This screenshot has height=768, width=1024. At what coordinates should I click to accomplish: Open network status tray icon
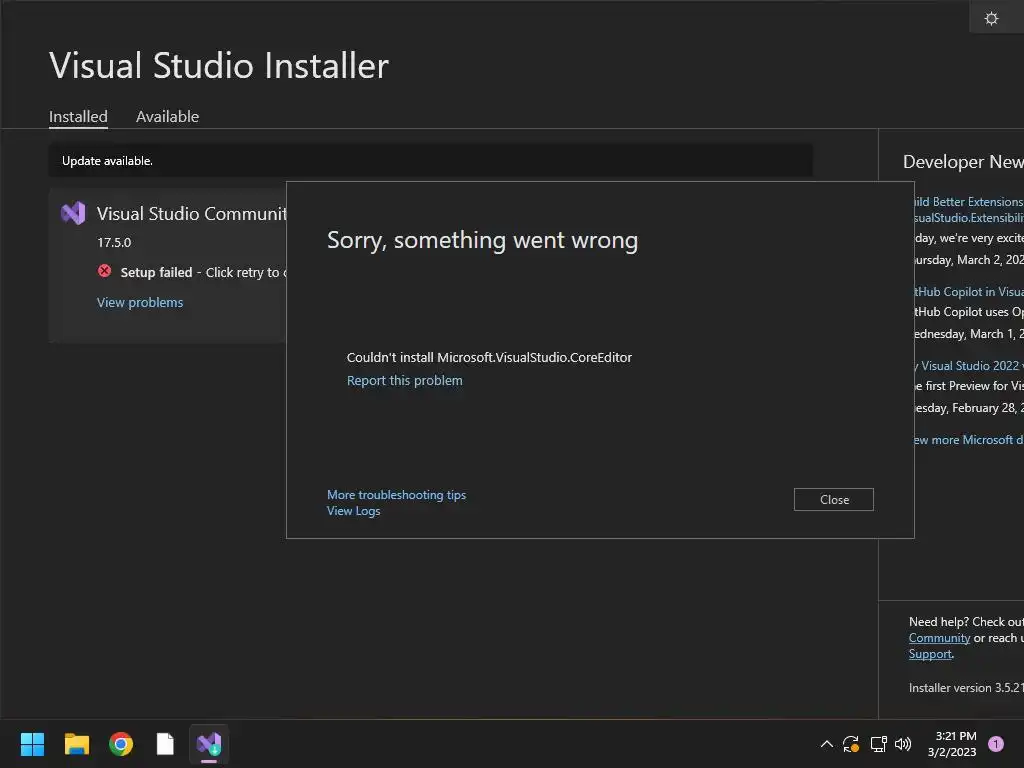[x=878, y=744]
